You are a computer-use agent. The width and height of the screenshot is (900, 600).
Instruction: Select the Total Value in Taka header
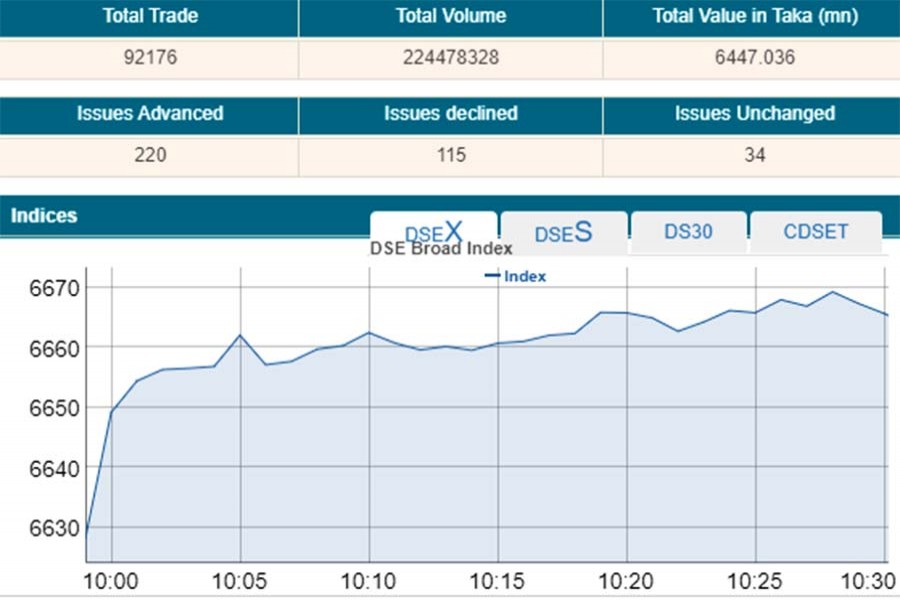point(751,17)
